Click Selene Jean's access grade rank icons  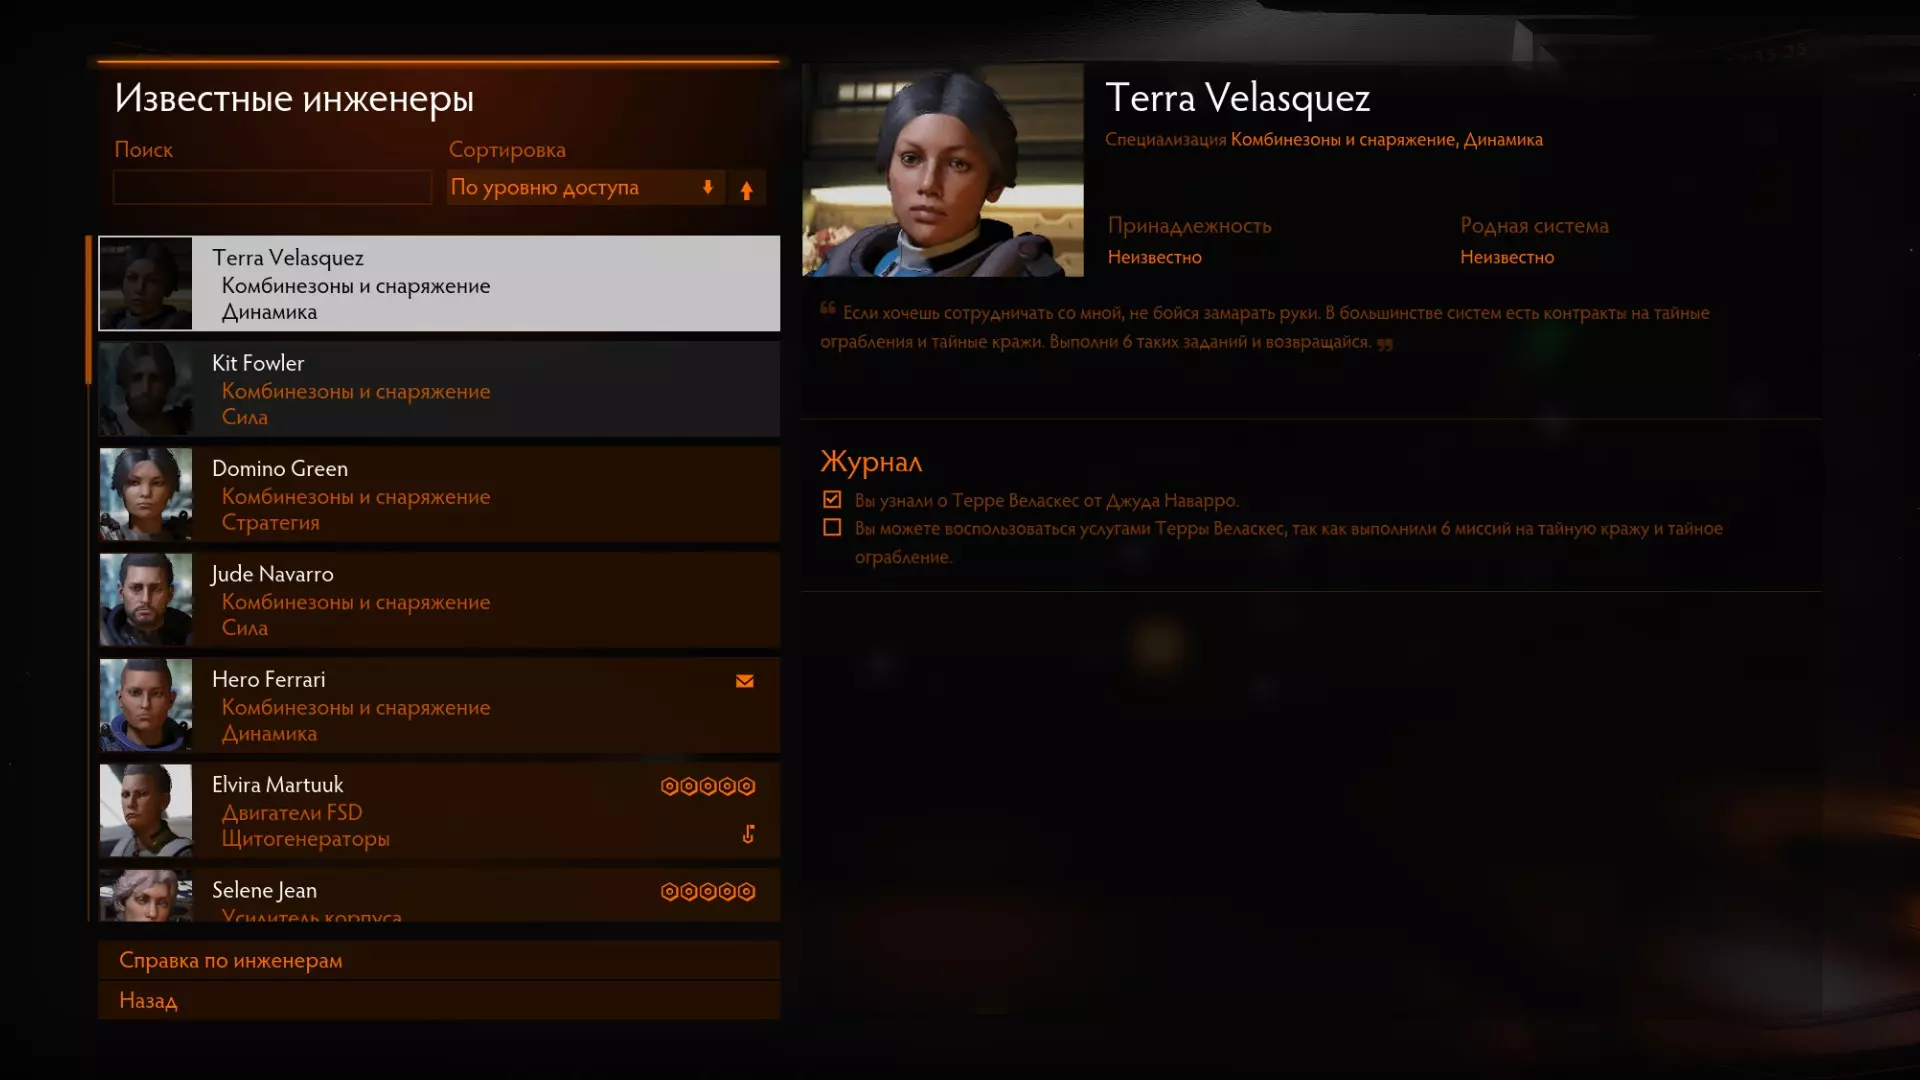708,892
